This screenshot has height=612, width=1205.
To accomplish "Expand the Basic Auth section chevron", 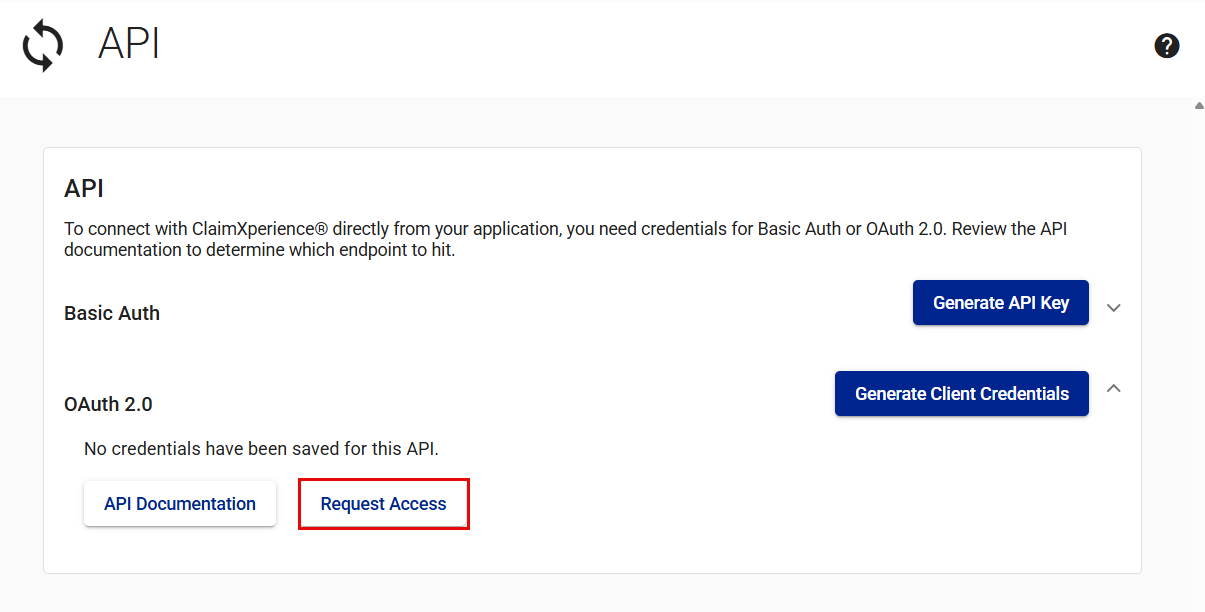I will tap(1114, 307).
